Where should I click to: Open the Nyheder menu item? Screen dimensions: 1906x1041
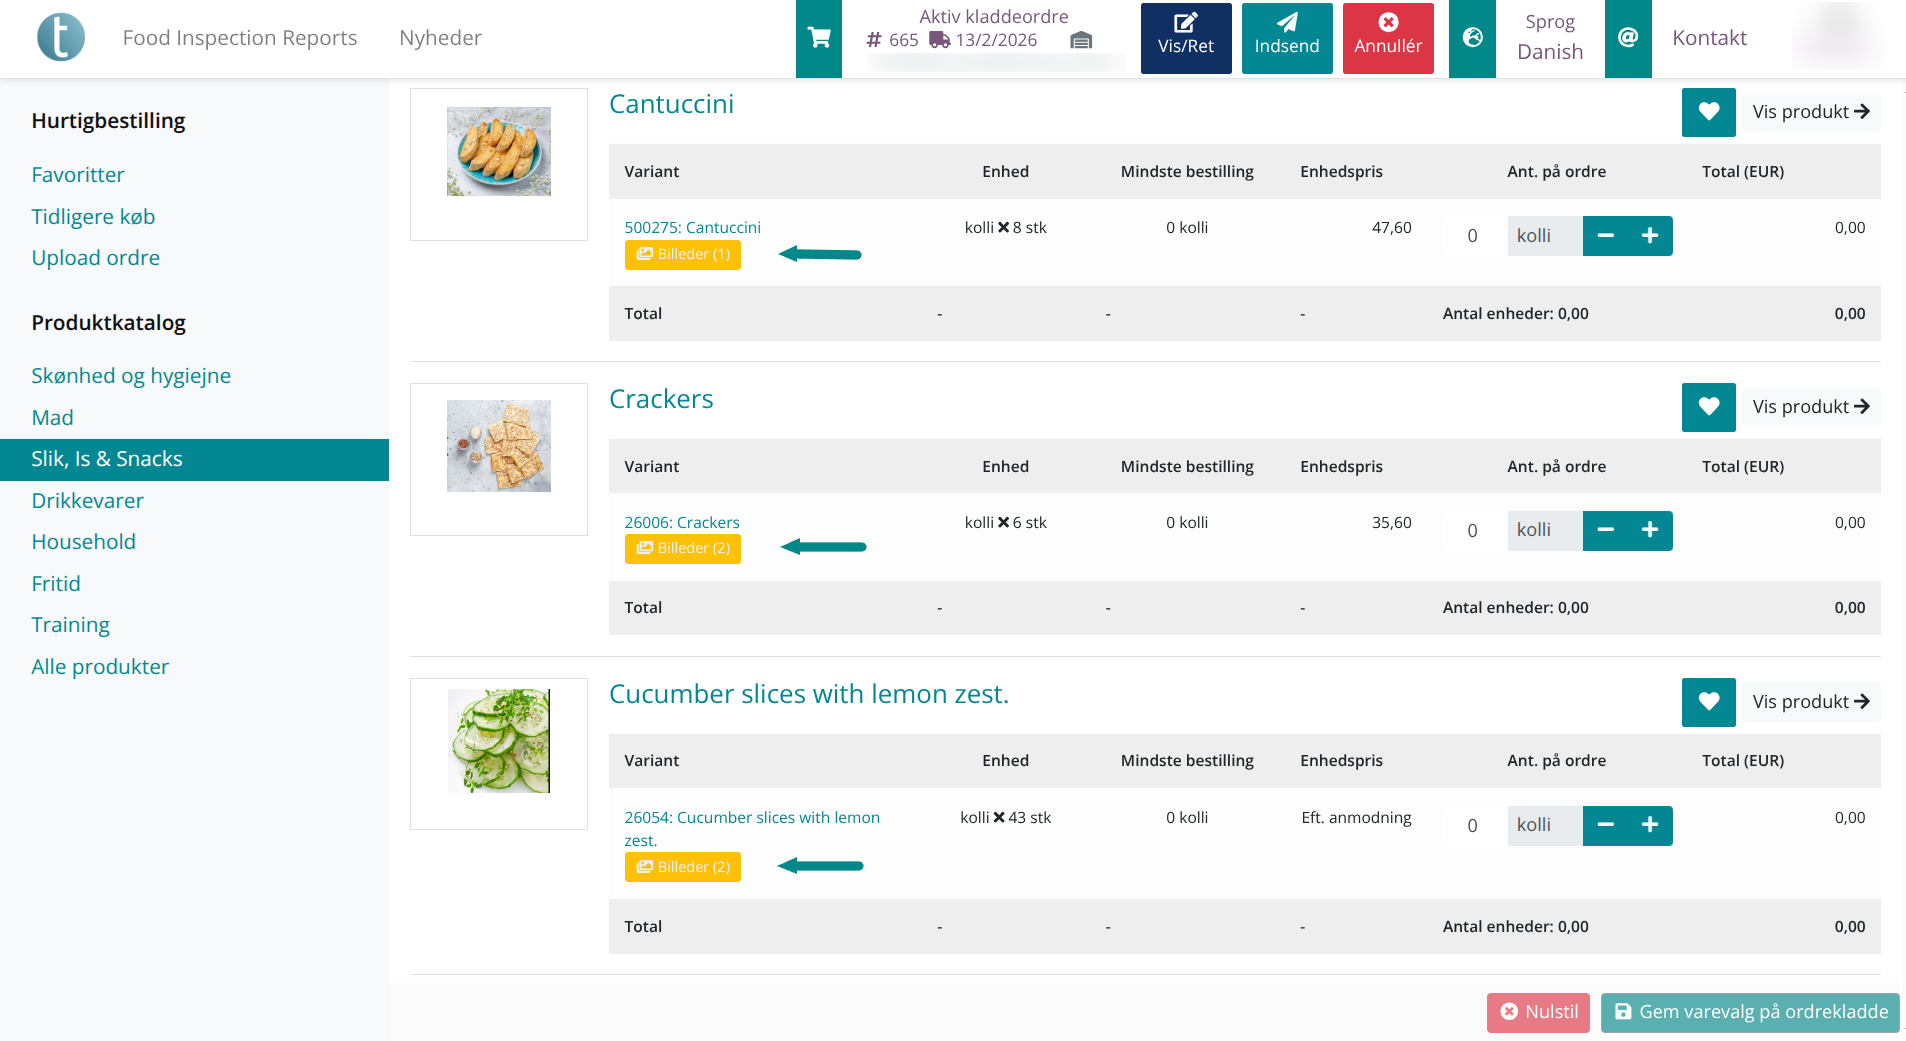pos(440,37)
